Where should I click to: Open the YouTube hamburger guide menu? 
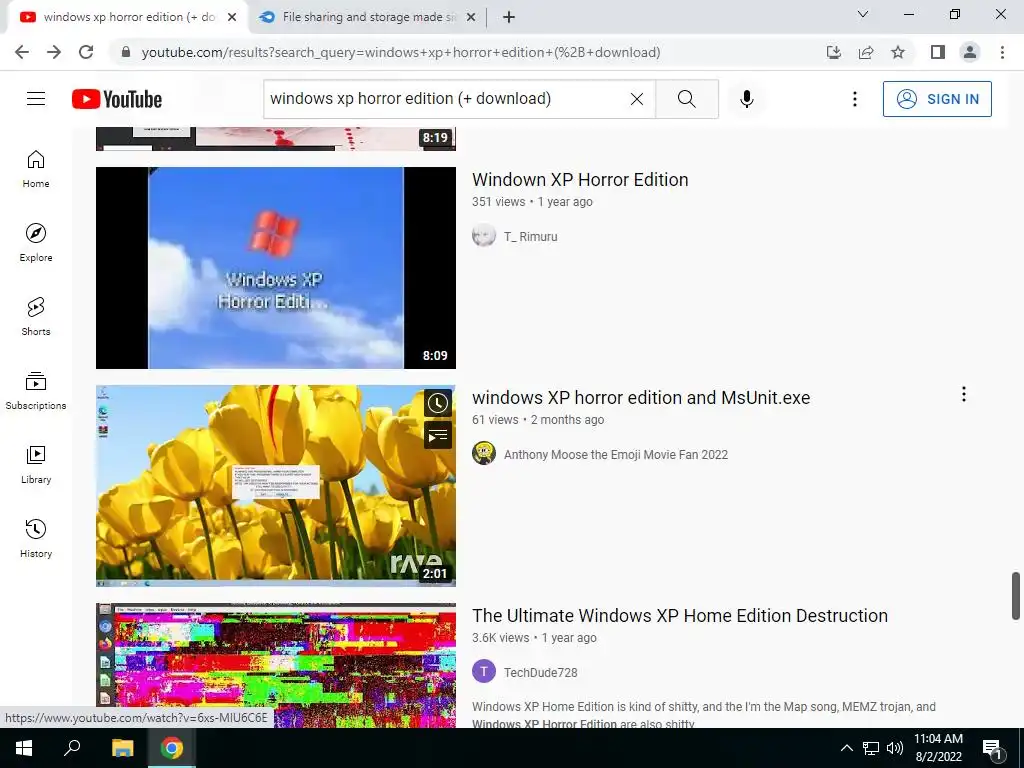pyautogui.click(x=36, y=99)
